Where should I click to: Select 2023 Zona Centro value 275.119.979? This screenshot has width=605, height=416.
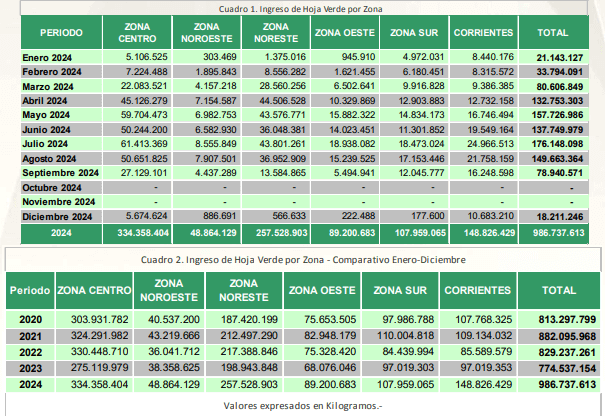95,370
